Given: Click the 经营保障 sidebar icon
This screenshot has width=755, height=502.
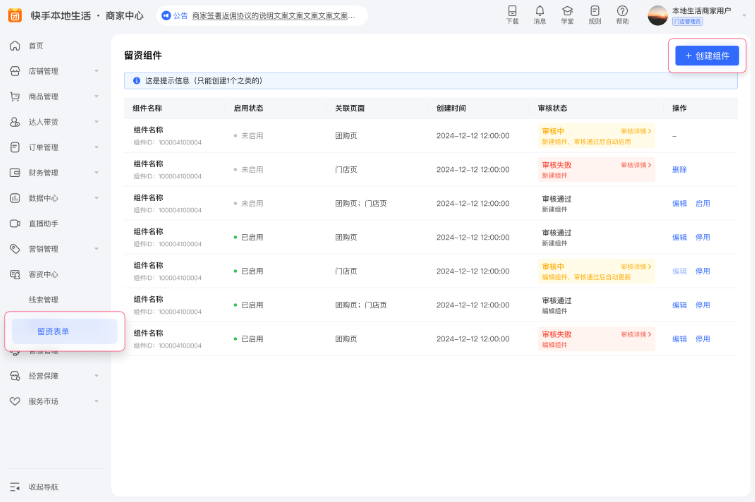Looking at the screenshot, I should pyautogui.click(x=15, y=376).
